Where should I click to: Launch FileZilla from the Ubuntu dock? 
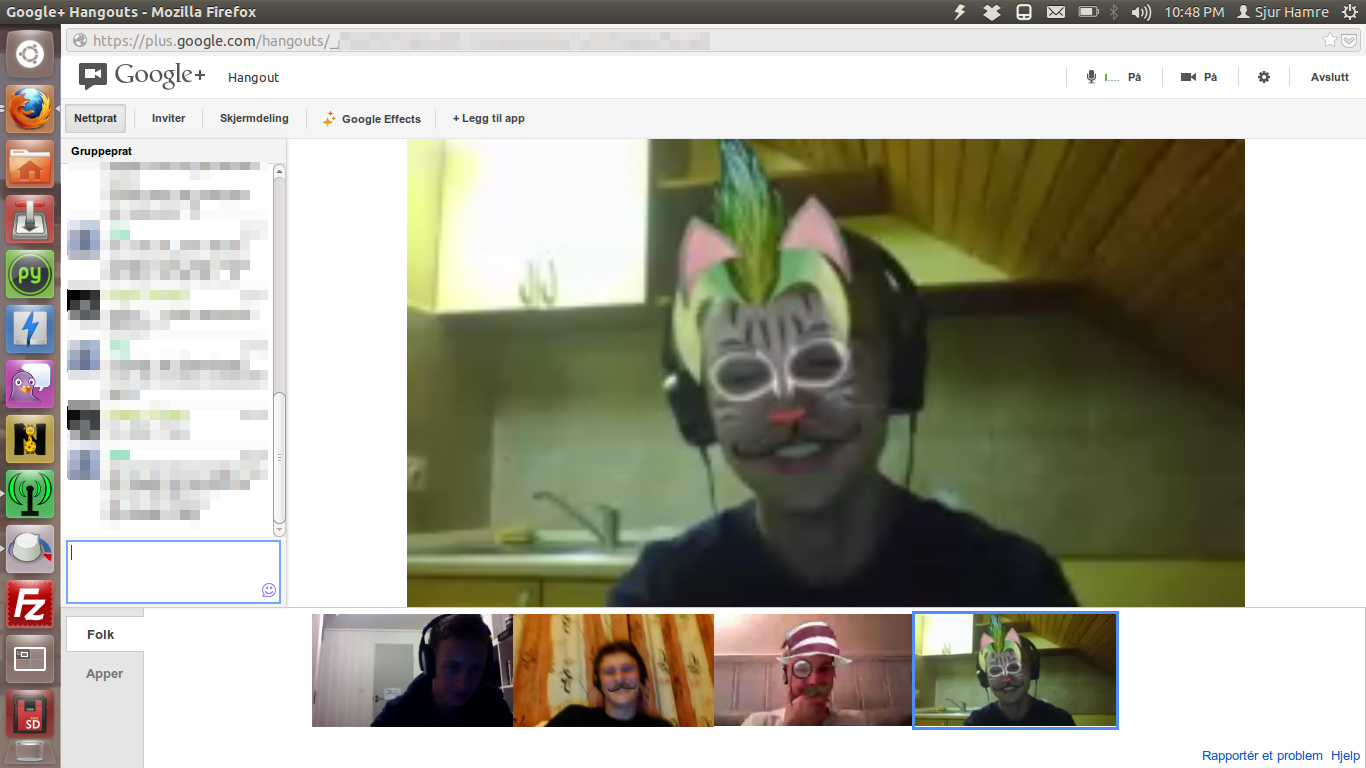30,604
